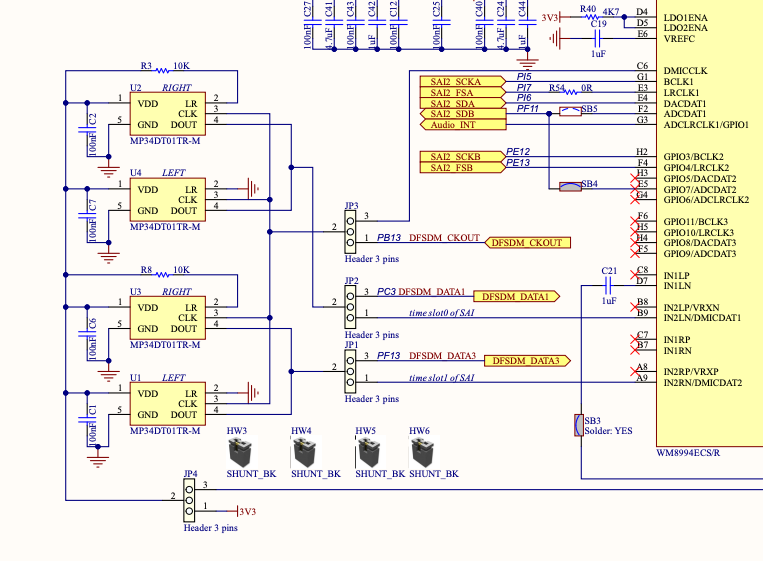The width and height of the screenshot is (763, 561).
Task: Click the GPIO3/BCLK2 pin name
Action: (x=693, y=157)
